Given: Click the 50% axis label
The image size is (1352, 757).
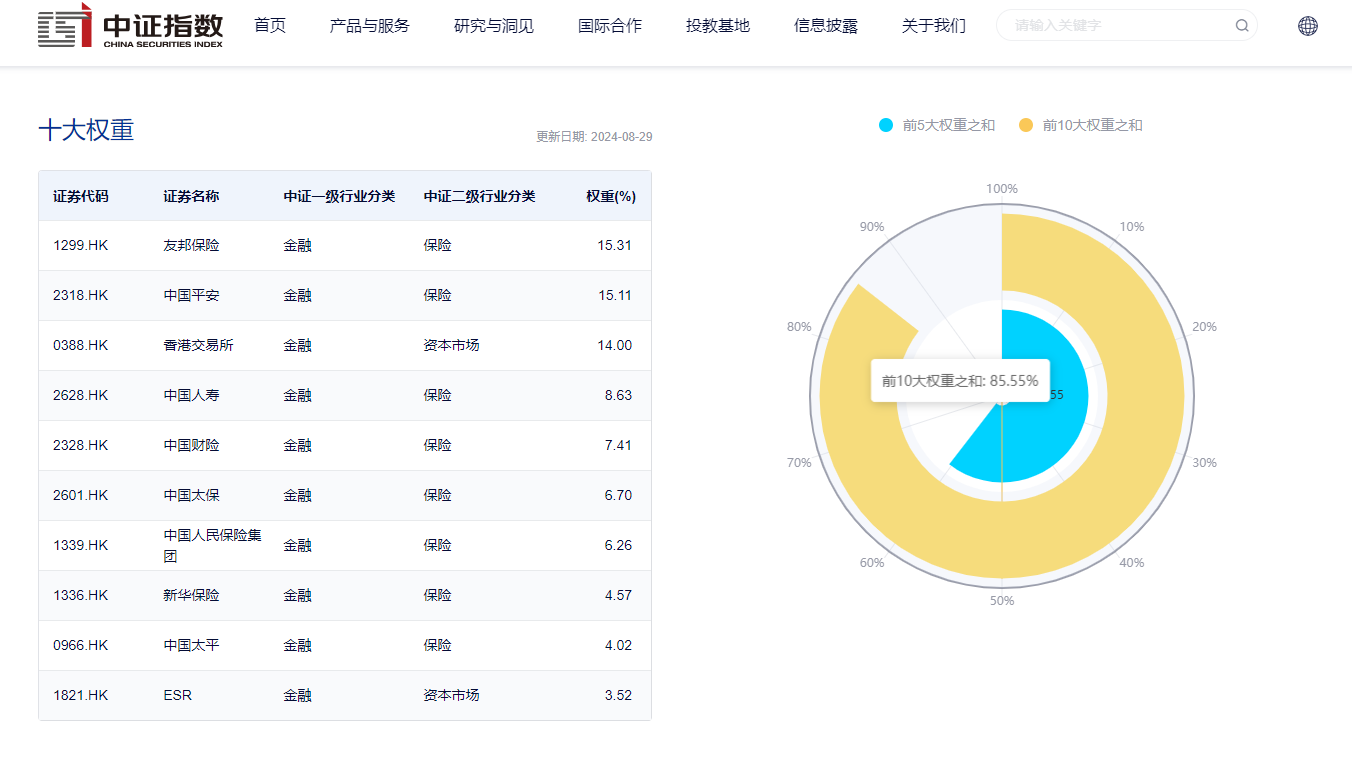Looking at the screenshot, I should click(x=1002, y=600).
